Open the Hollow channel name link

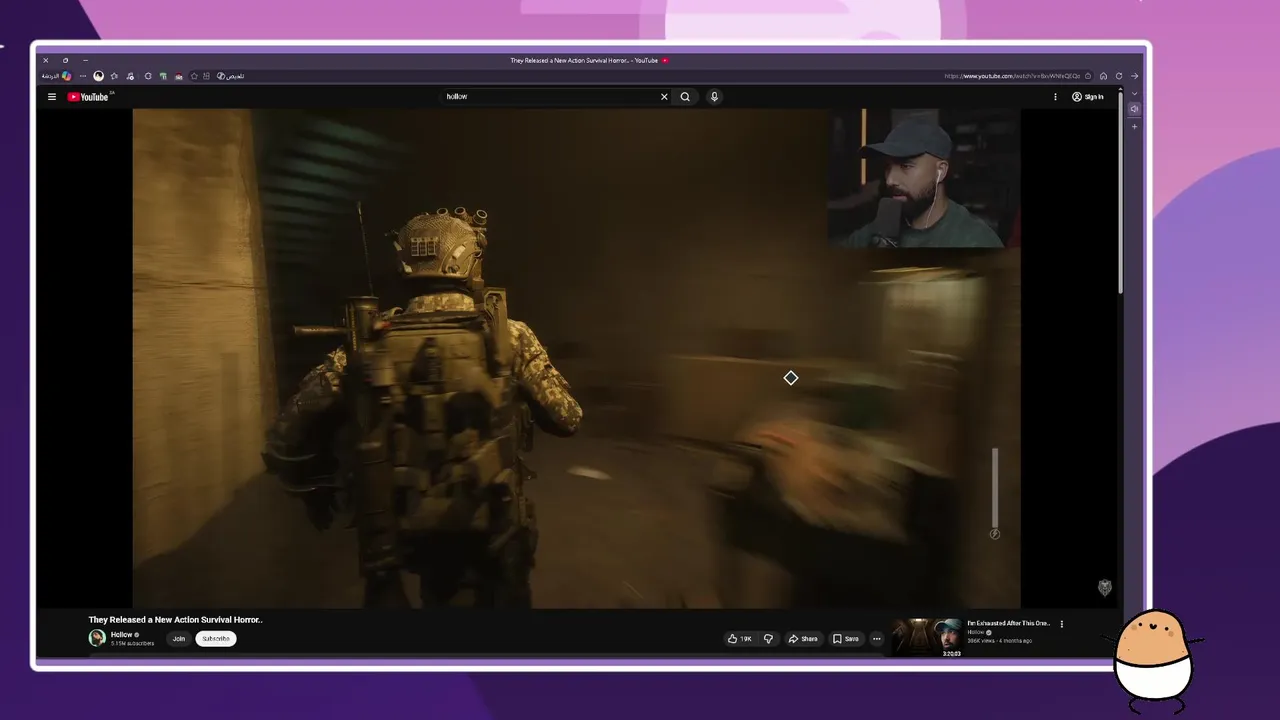pyautogui.click(x=122, y=635)
